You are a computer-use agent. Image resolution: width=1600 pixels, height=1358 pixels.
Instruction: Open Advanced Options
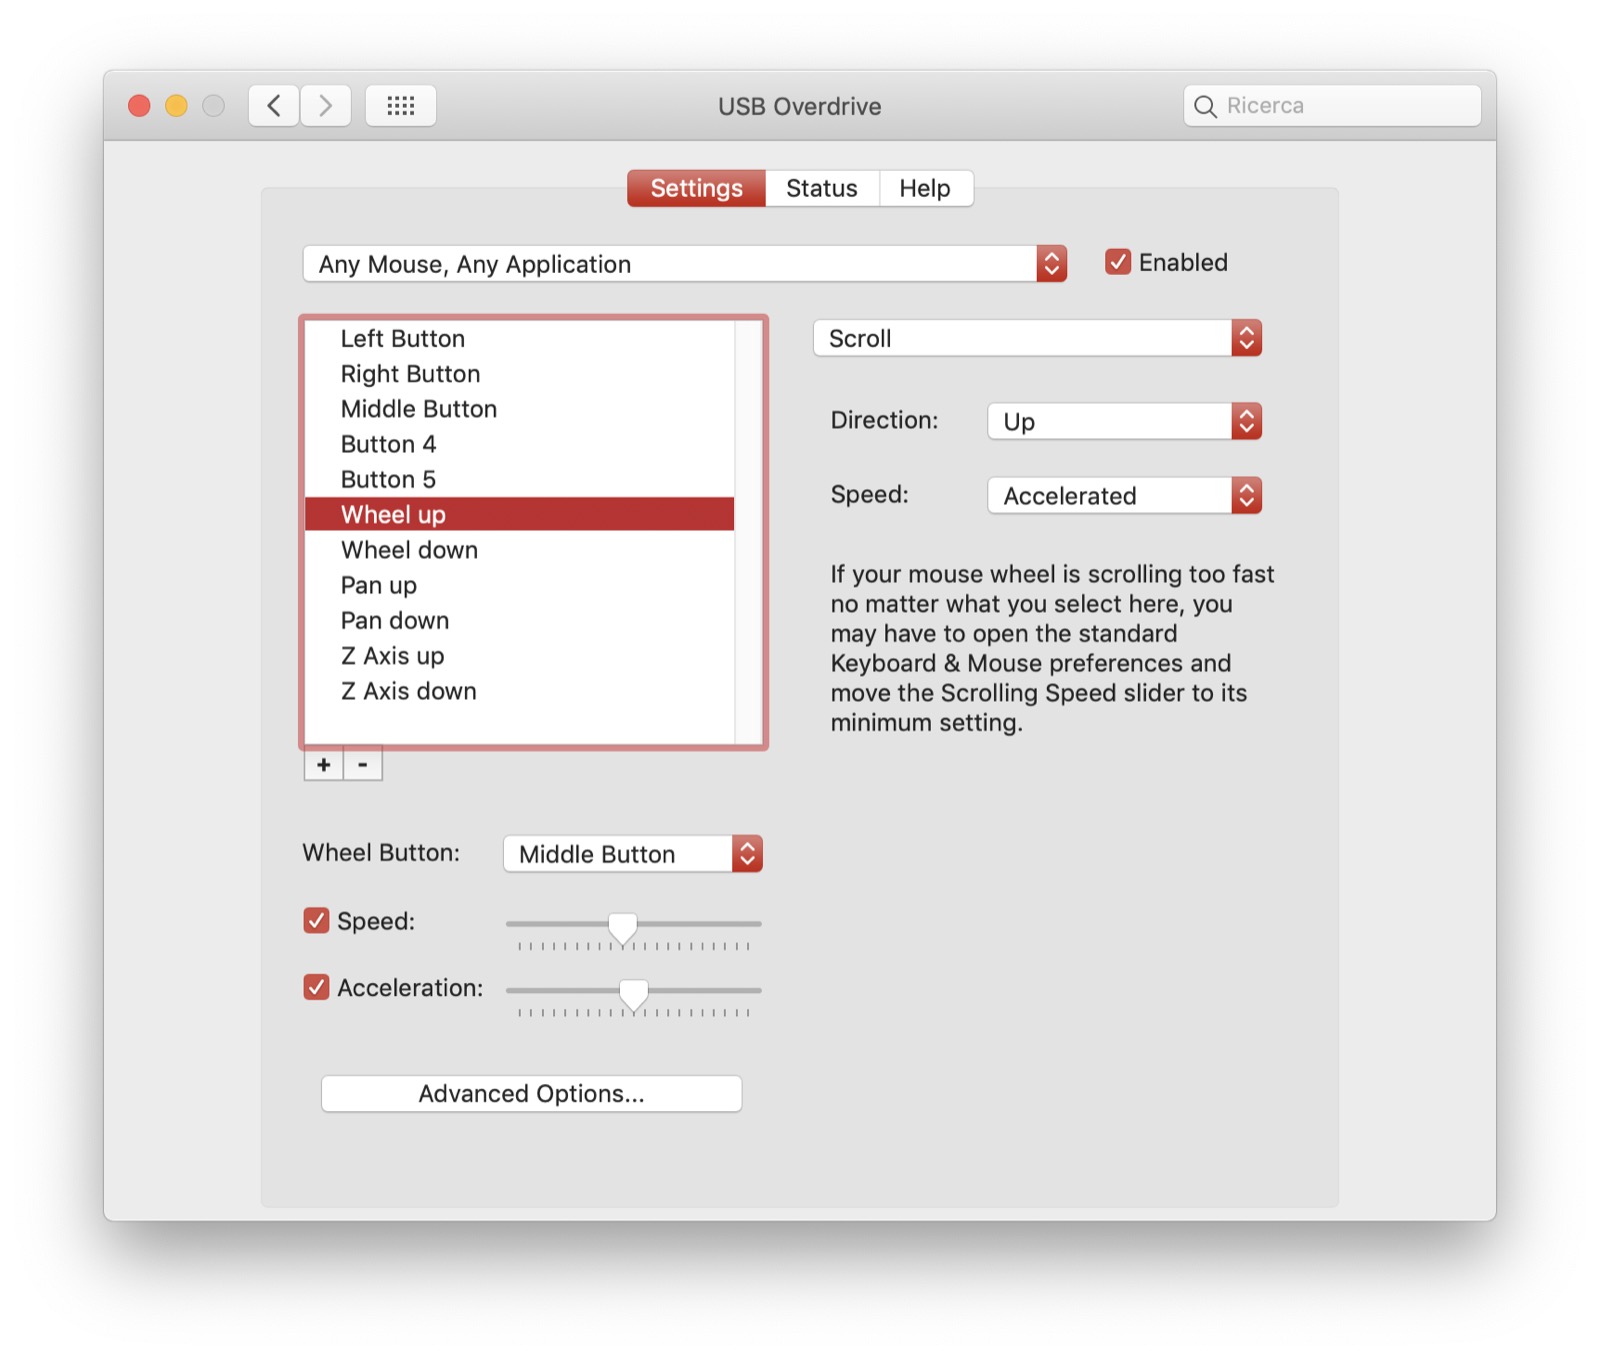point(531,1093)
